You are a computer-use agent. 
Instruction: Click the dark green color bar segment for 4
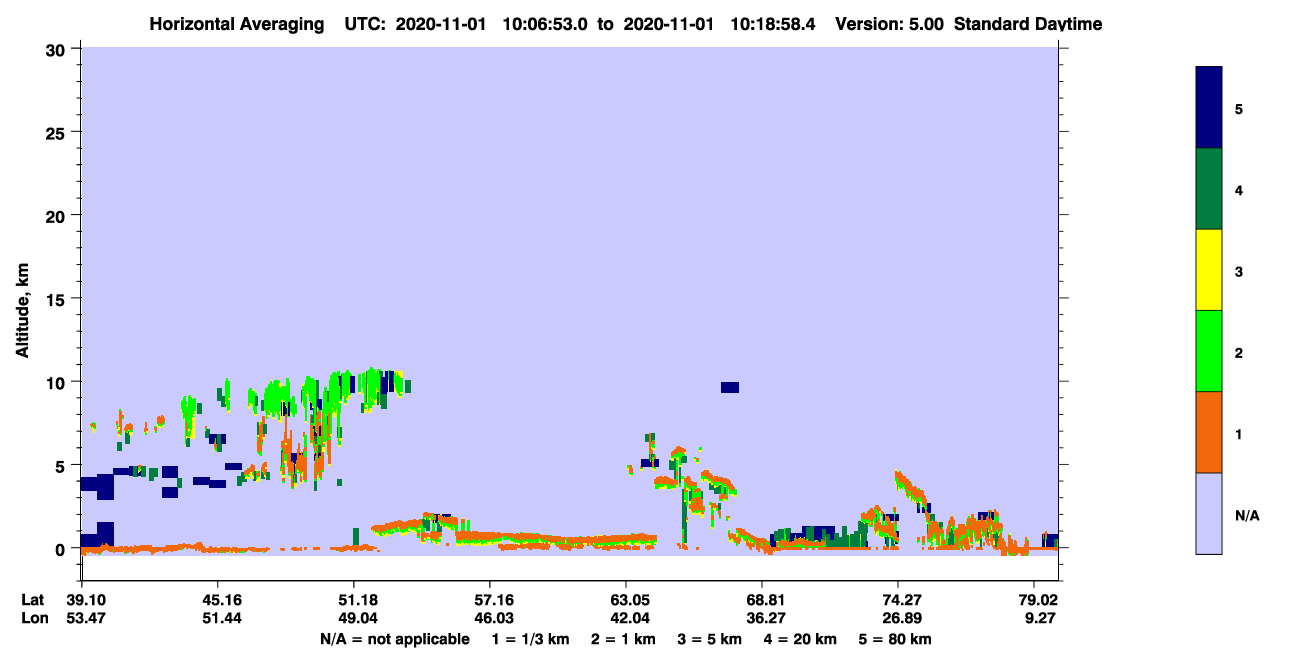pos(1209,189)
